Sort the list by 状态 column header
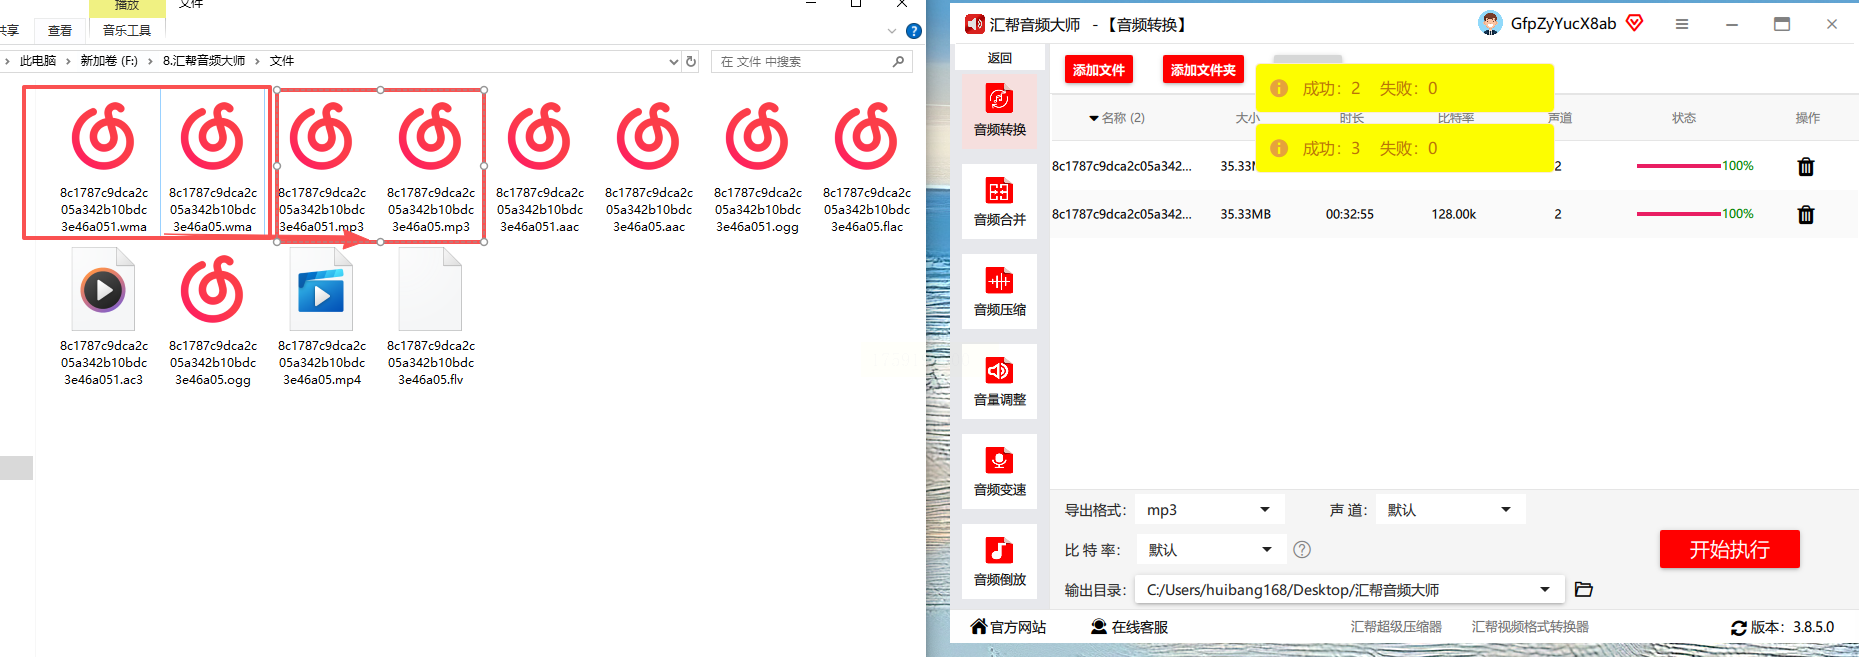The width and height of the screenshot is (1859, 657). coord(1684,118)
